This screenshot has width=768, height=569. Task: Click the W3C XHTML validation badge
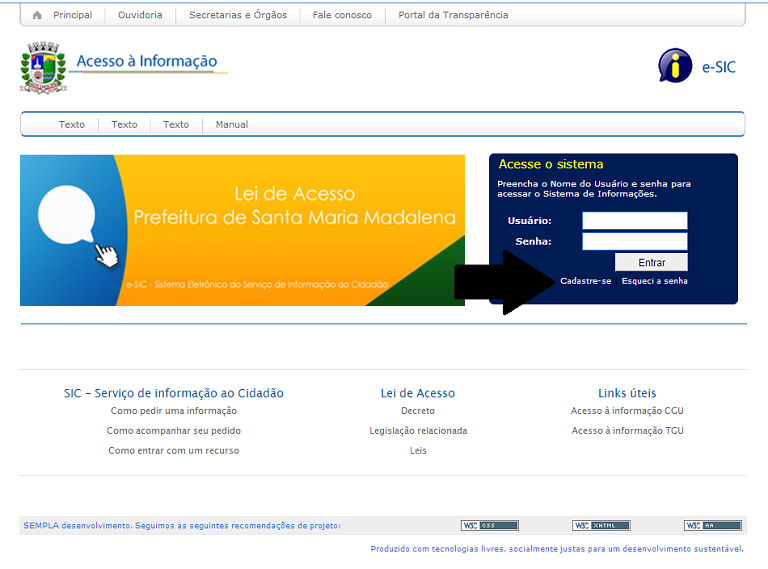point(601,525)
